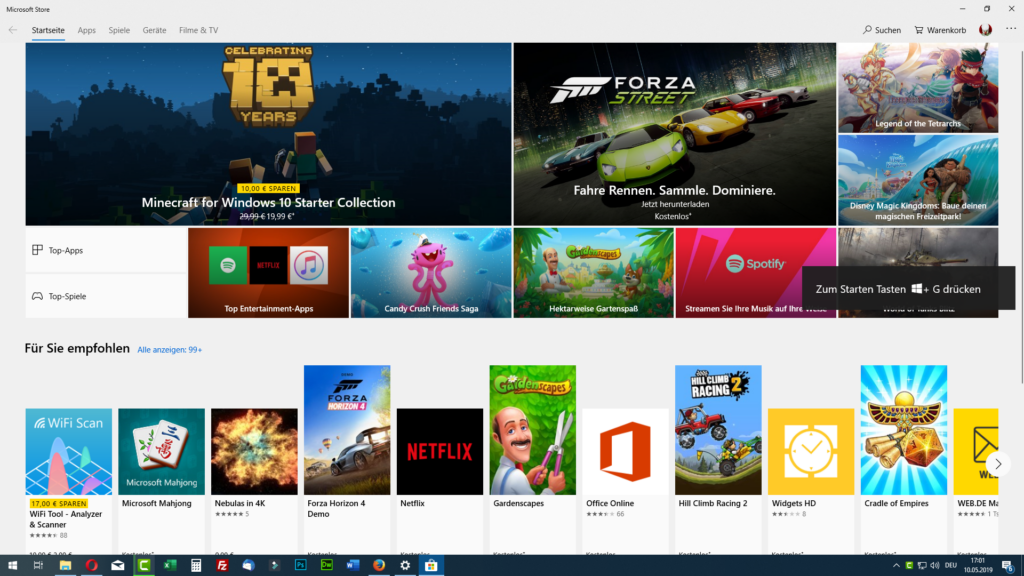Open Word from the taskbar

click(x=353, y=566)
